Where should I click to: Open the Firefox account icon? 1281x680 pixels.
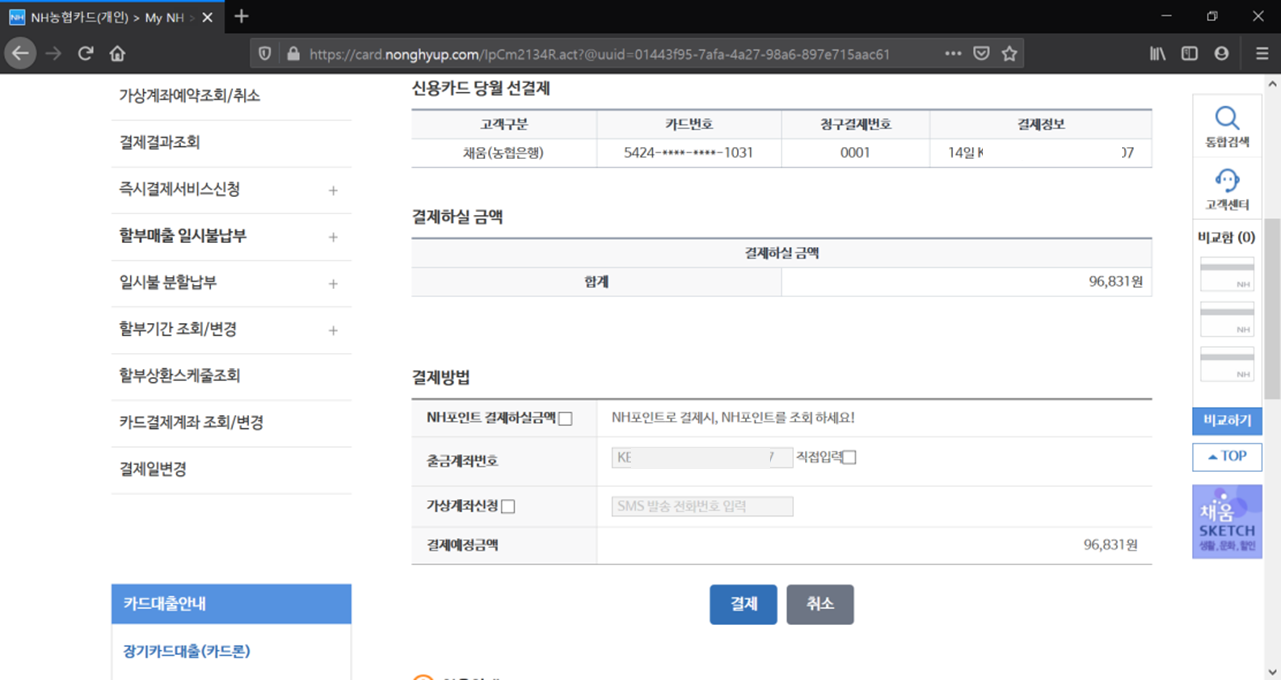click(x=1221, y=54)
